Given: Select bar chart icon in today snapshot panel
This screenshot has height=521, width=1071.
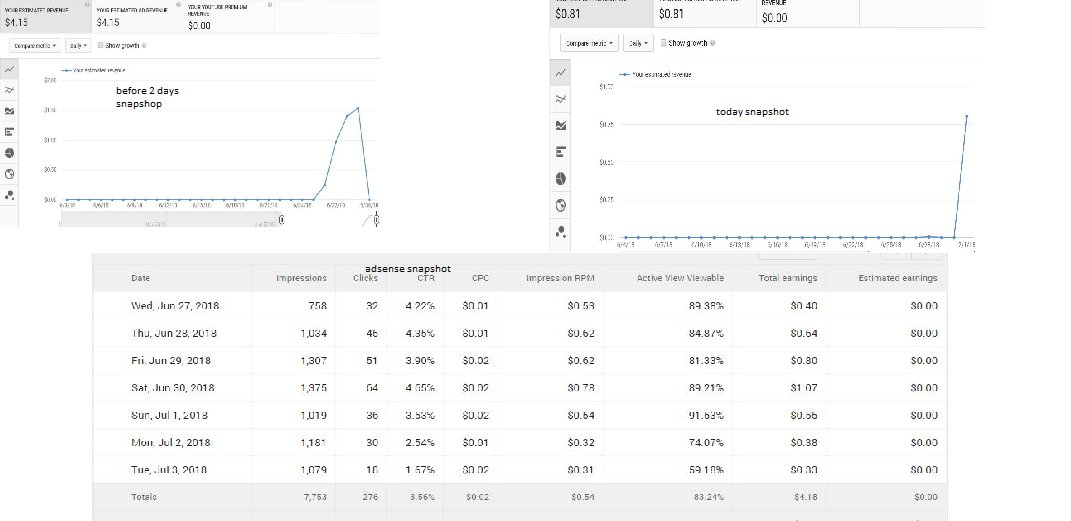Looking at the screenshot, I should click(x=561, y=152).
